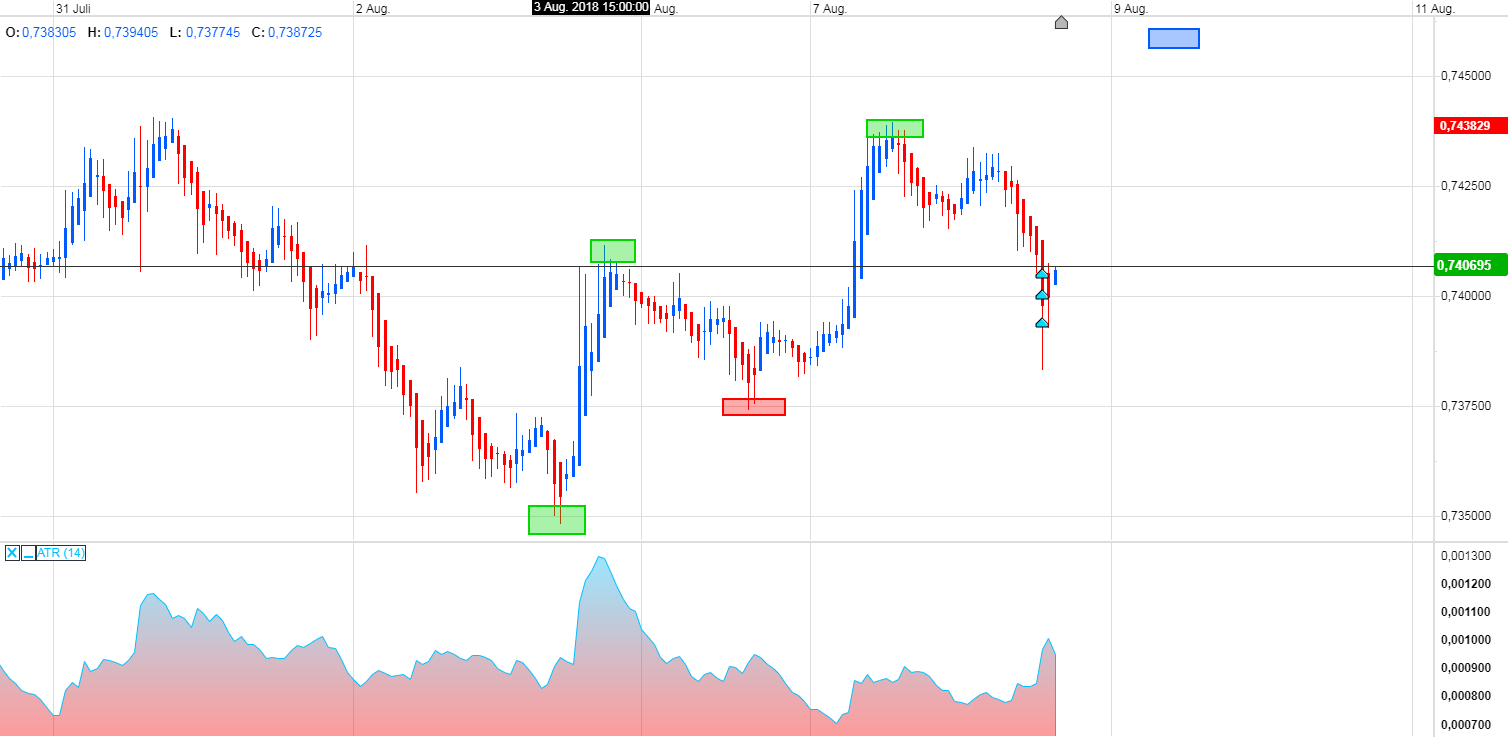Select the green box at the 7 Aug. peak
The width and height of the screenshot is (1508, 742).
tap(894, 128)
